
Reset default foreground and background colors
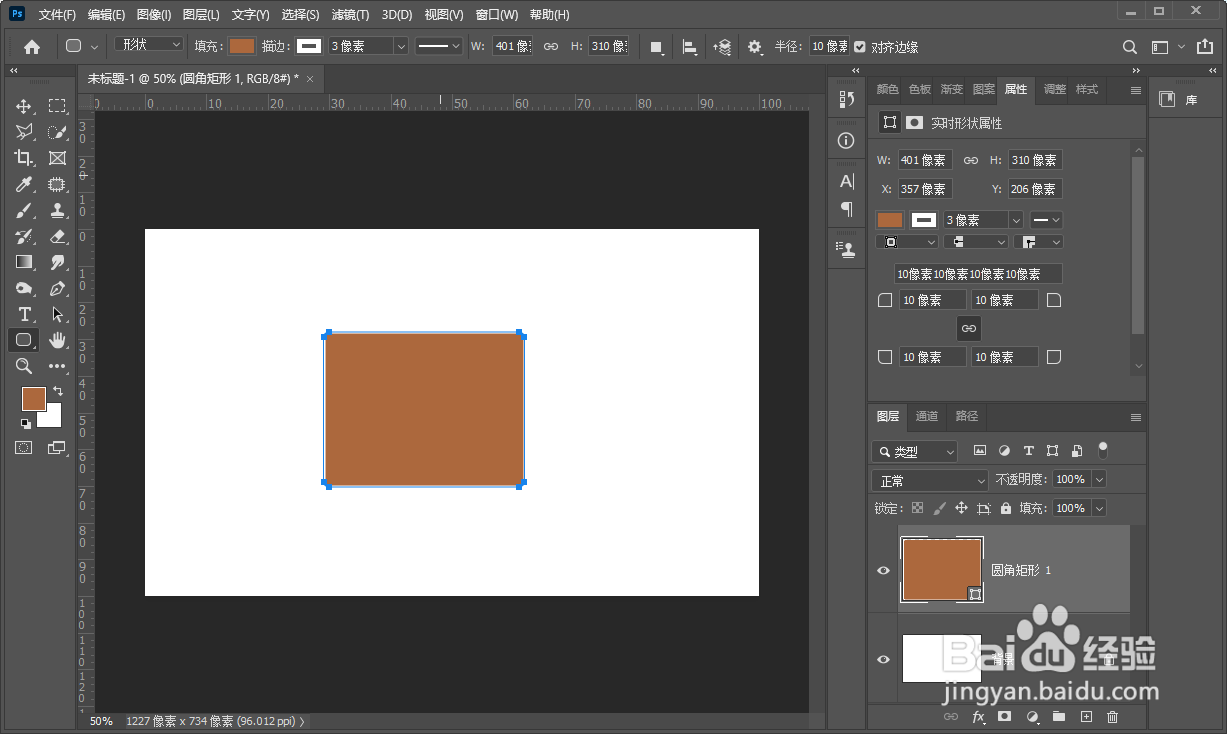[25, 423]
